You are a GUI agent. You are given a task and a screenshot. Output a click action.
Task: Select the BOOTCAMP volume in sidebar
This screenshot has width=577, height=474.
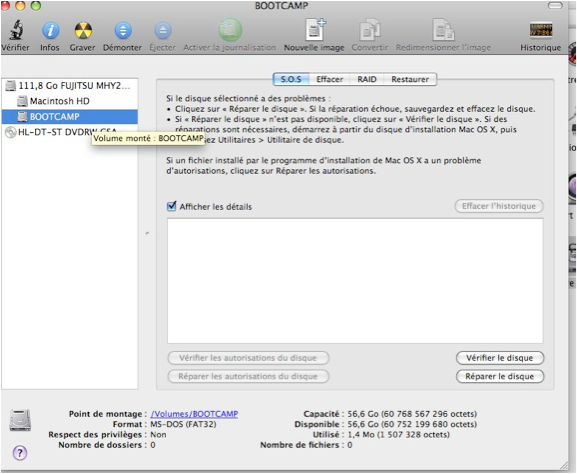tap(70, 117)
